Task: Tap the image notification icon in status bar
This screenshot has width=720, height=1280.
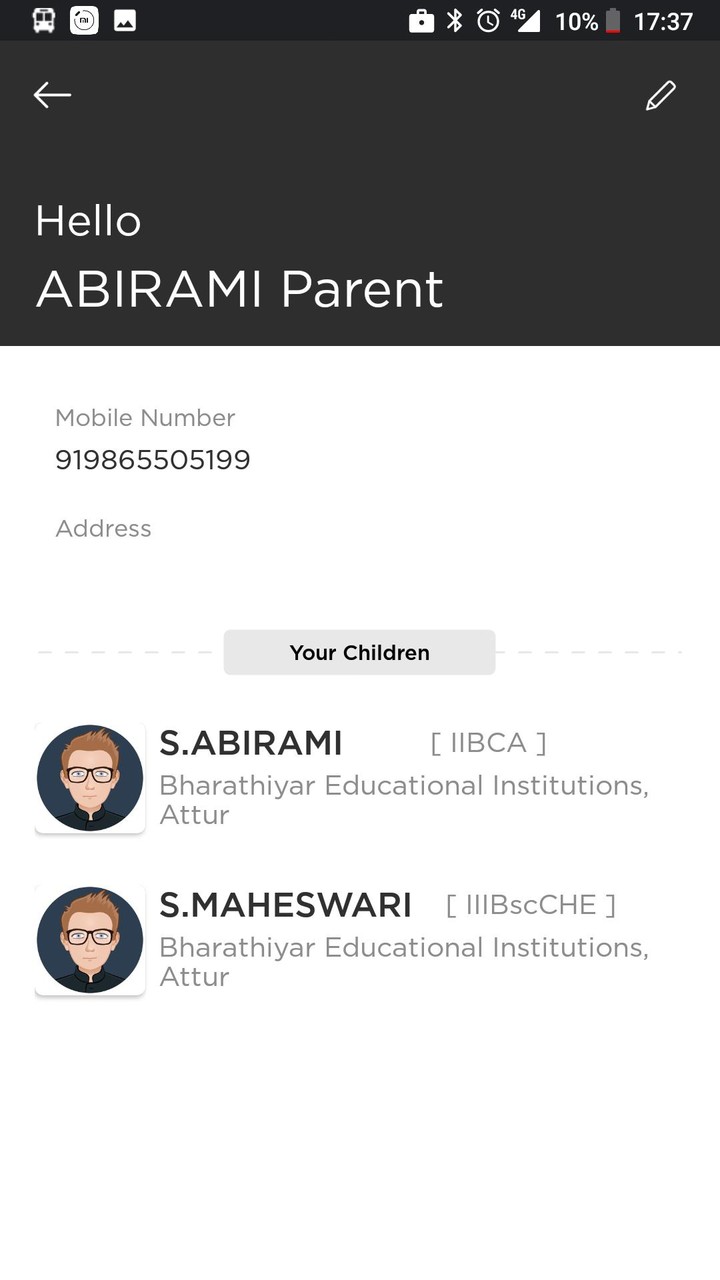Action: coord(125,20)
